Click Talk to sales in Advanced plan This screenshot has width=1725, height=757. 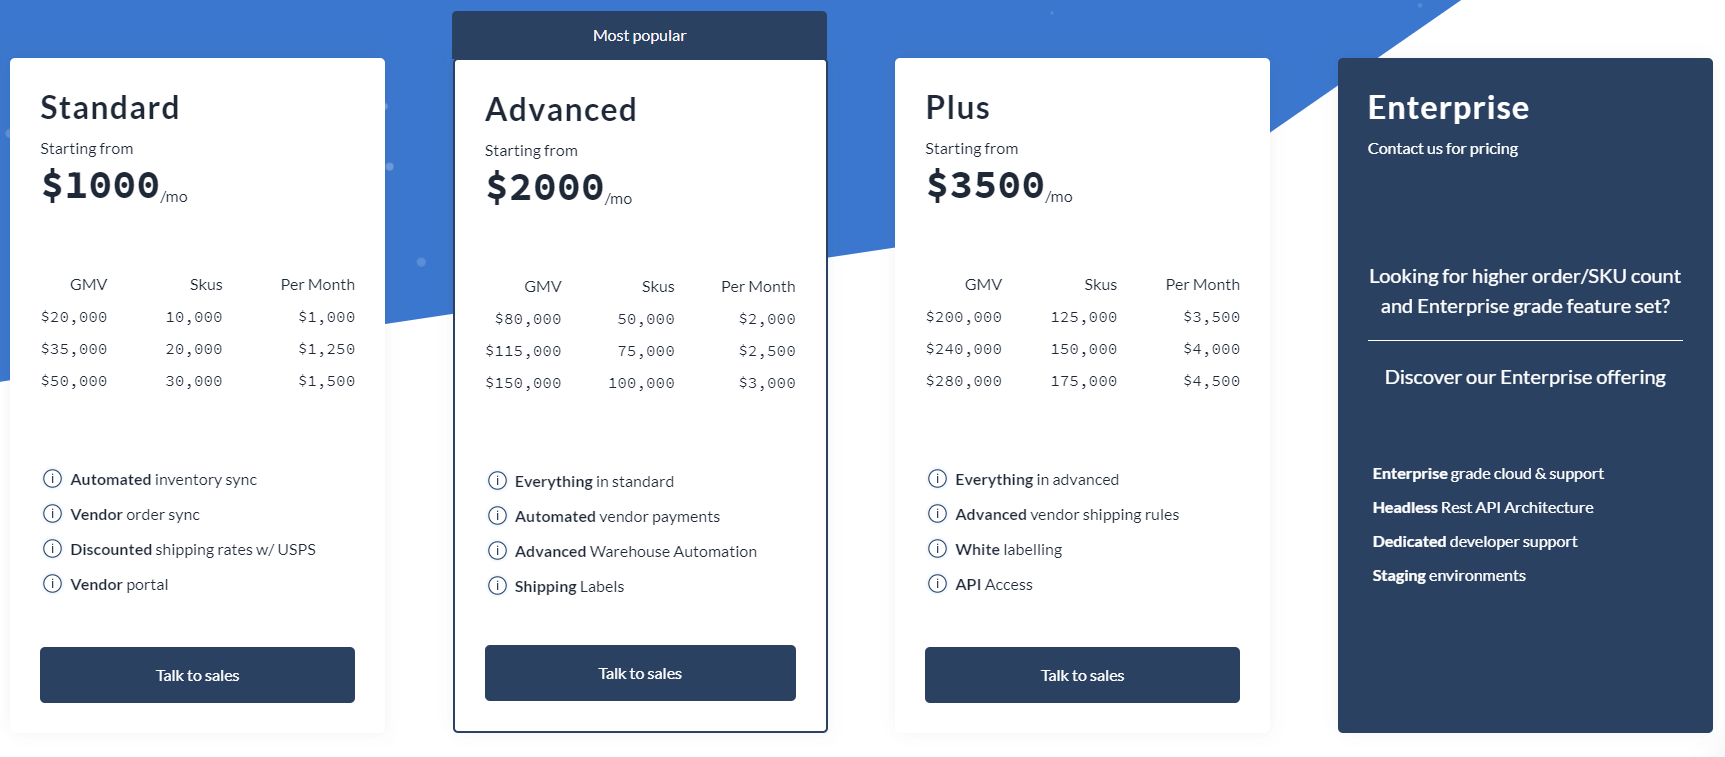(x=640, y=673)
